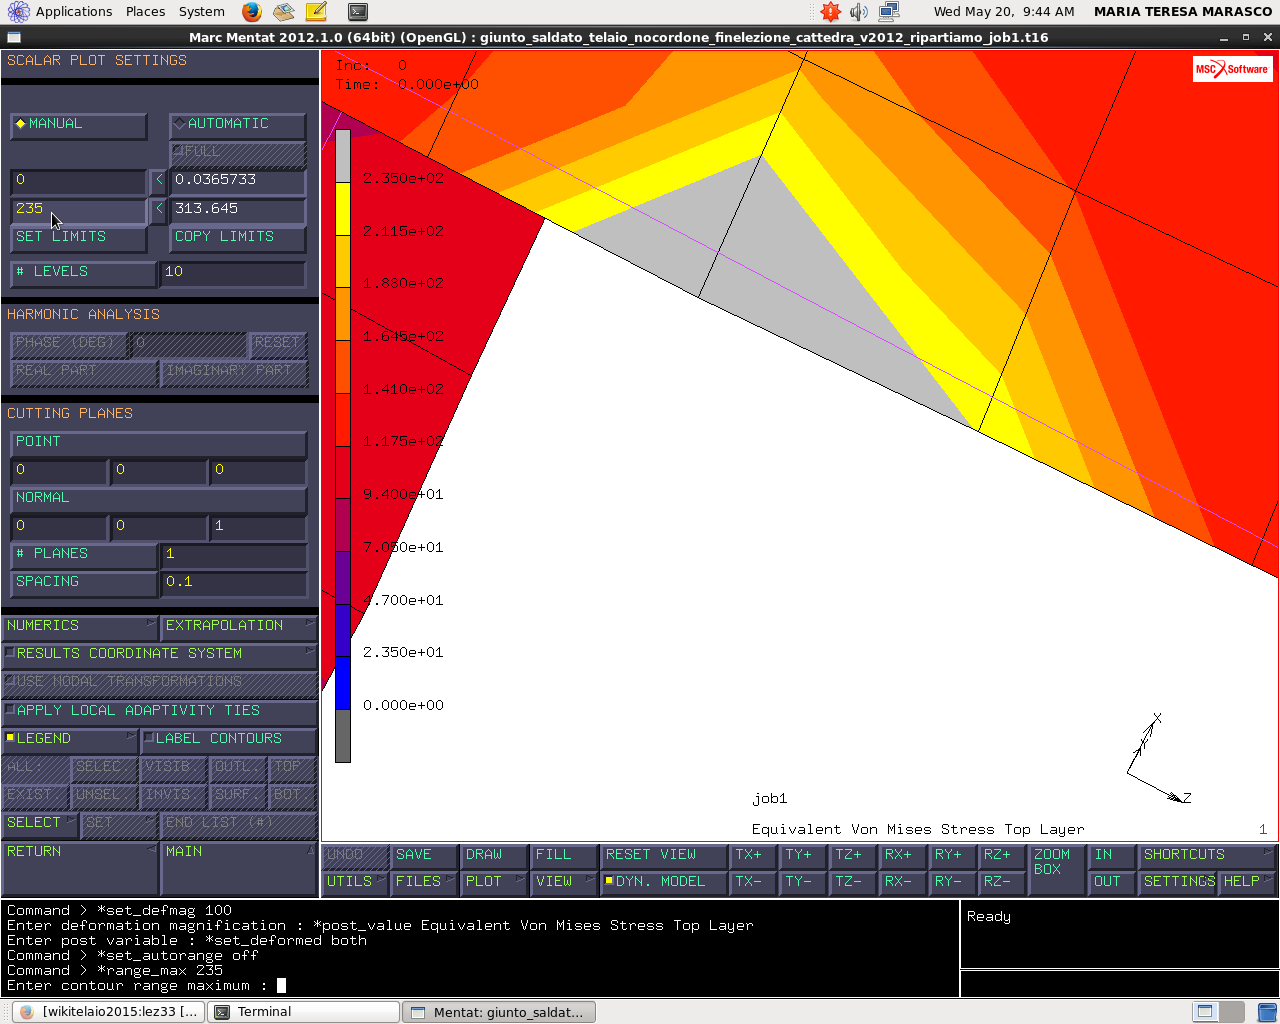Open the terminal launcher icon in panel

click(357, 12)
